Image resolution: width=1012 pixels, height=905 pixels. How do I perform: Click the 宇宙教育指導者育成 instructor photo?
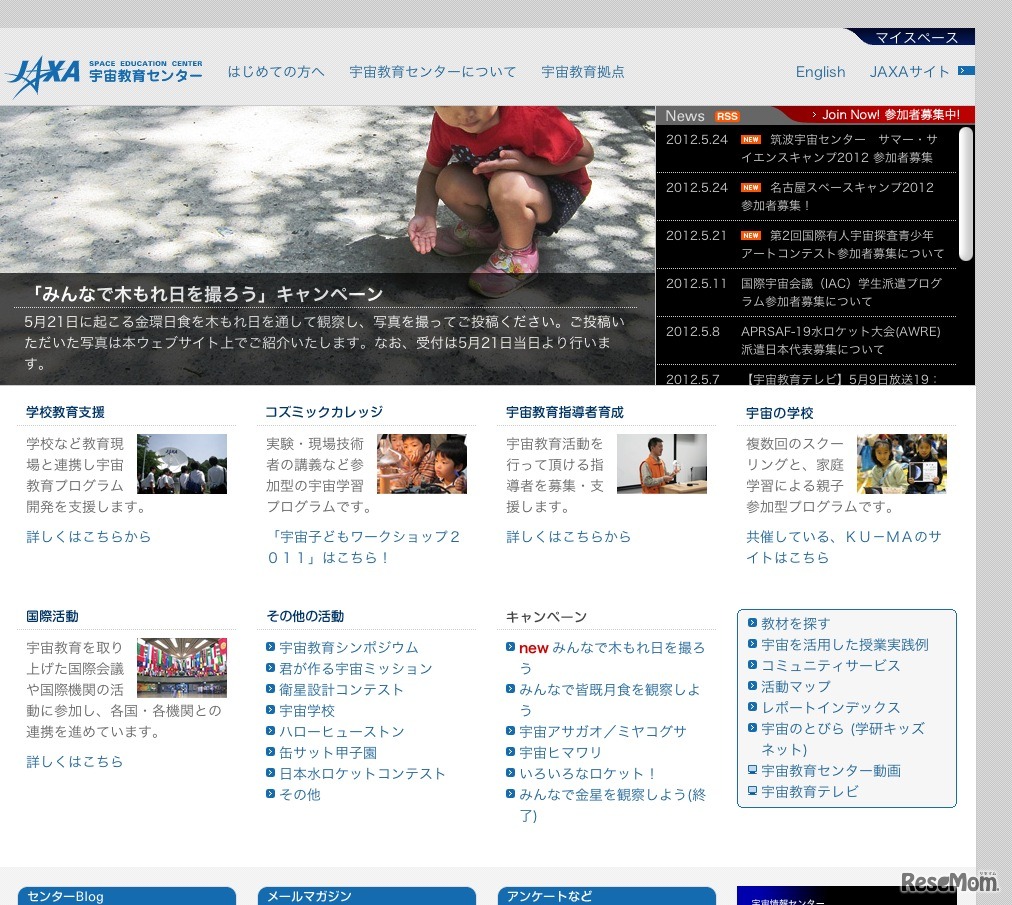662,464
